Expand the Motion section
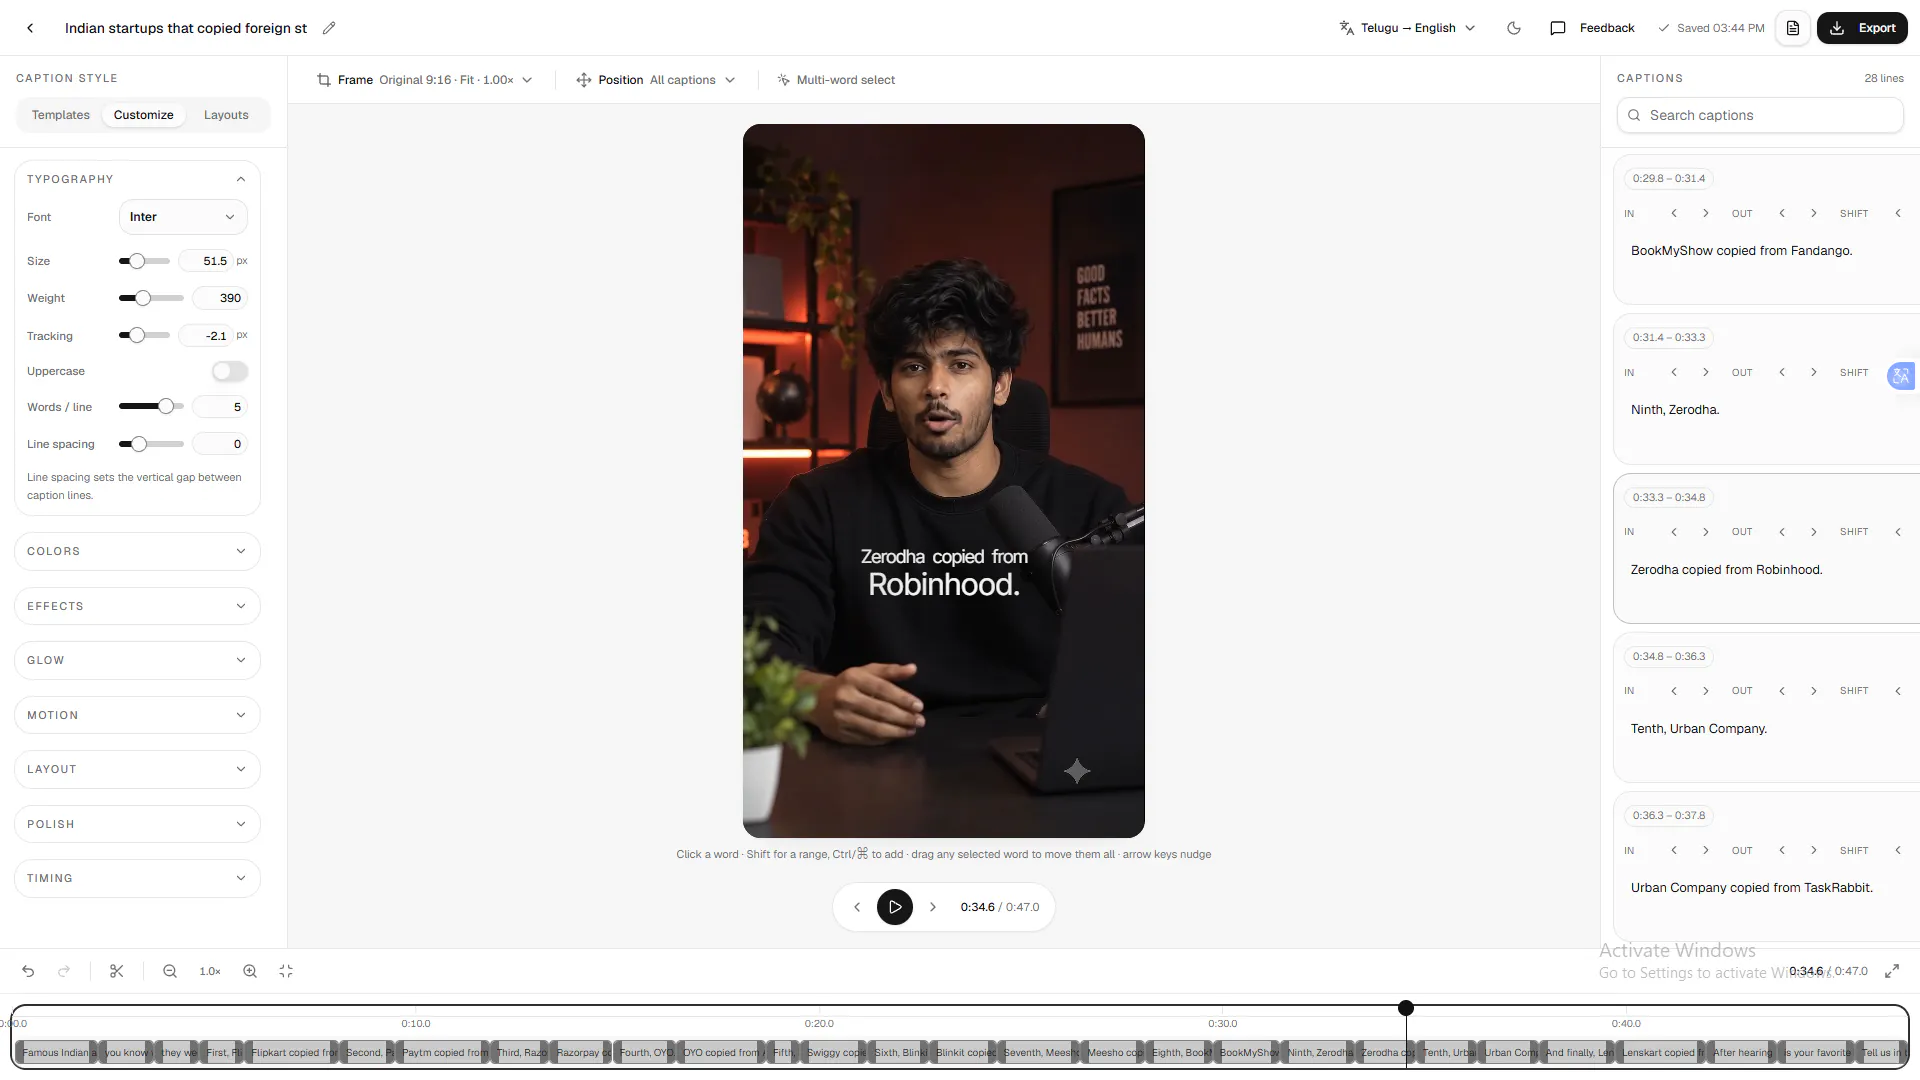The width and height of the screenshot is (1920, 1080). pos(137,715)
